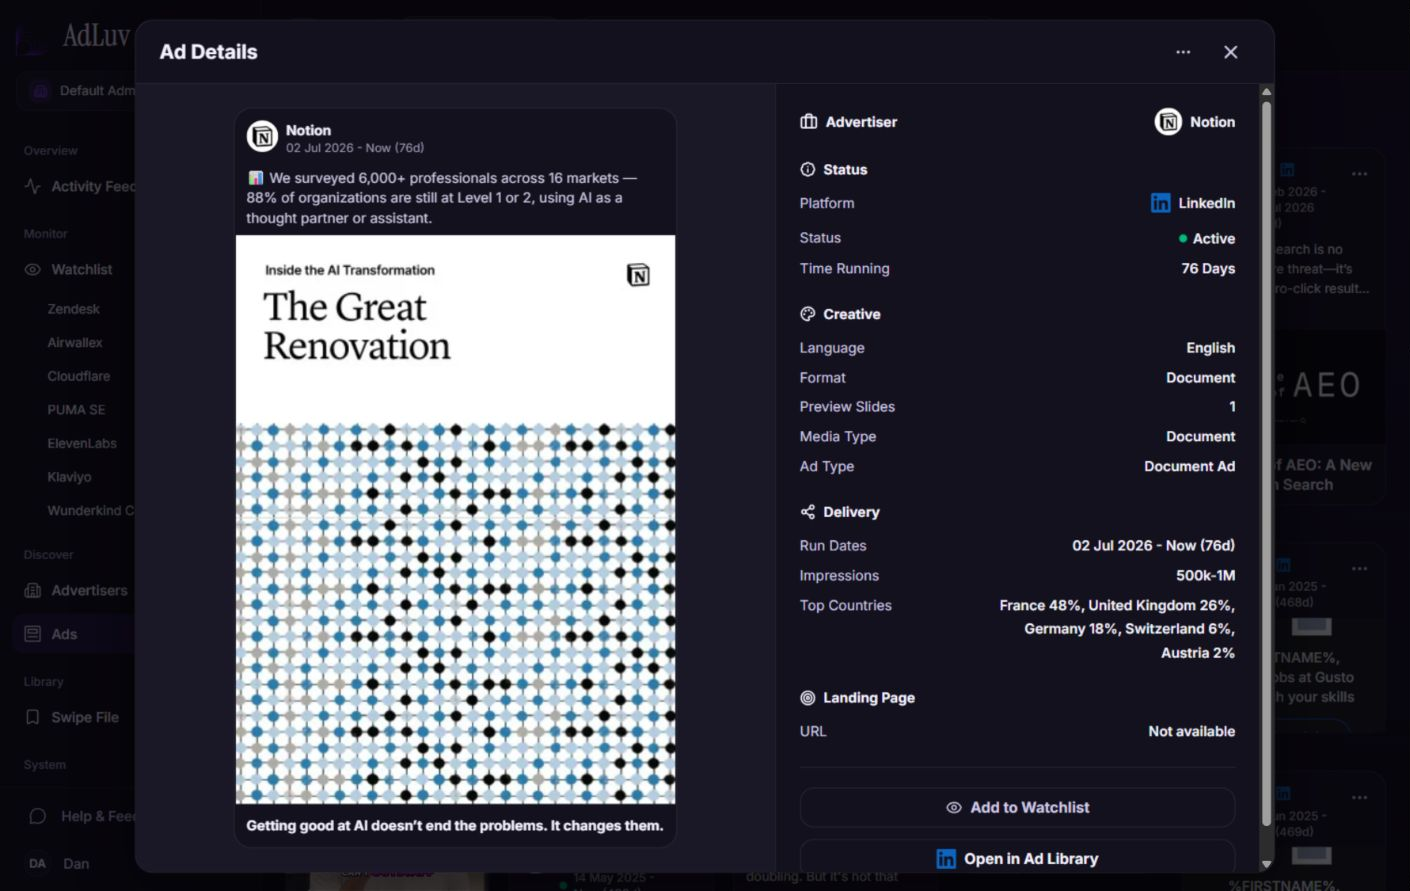Click the Notion logo beside Advertiser field
Viewport: 1410px width, 891px height.
[x=1168, y=122]
